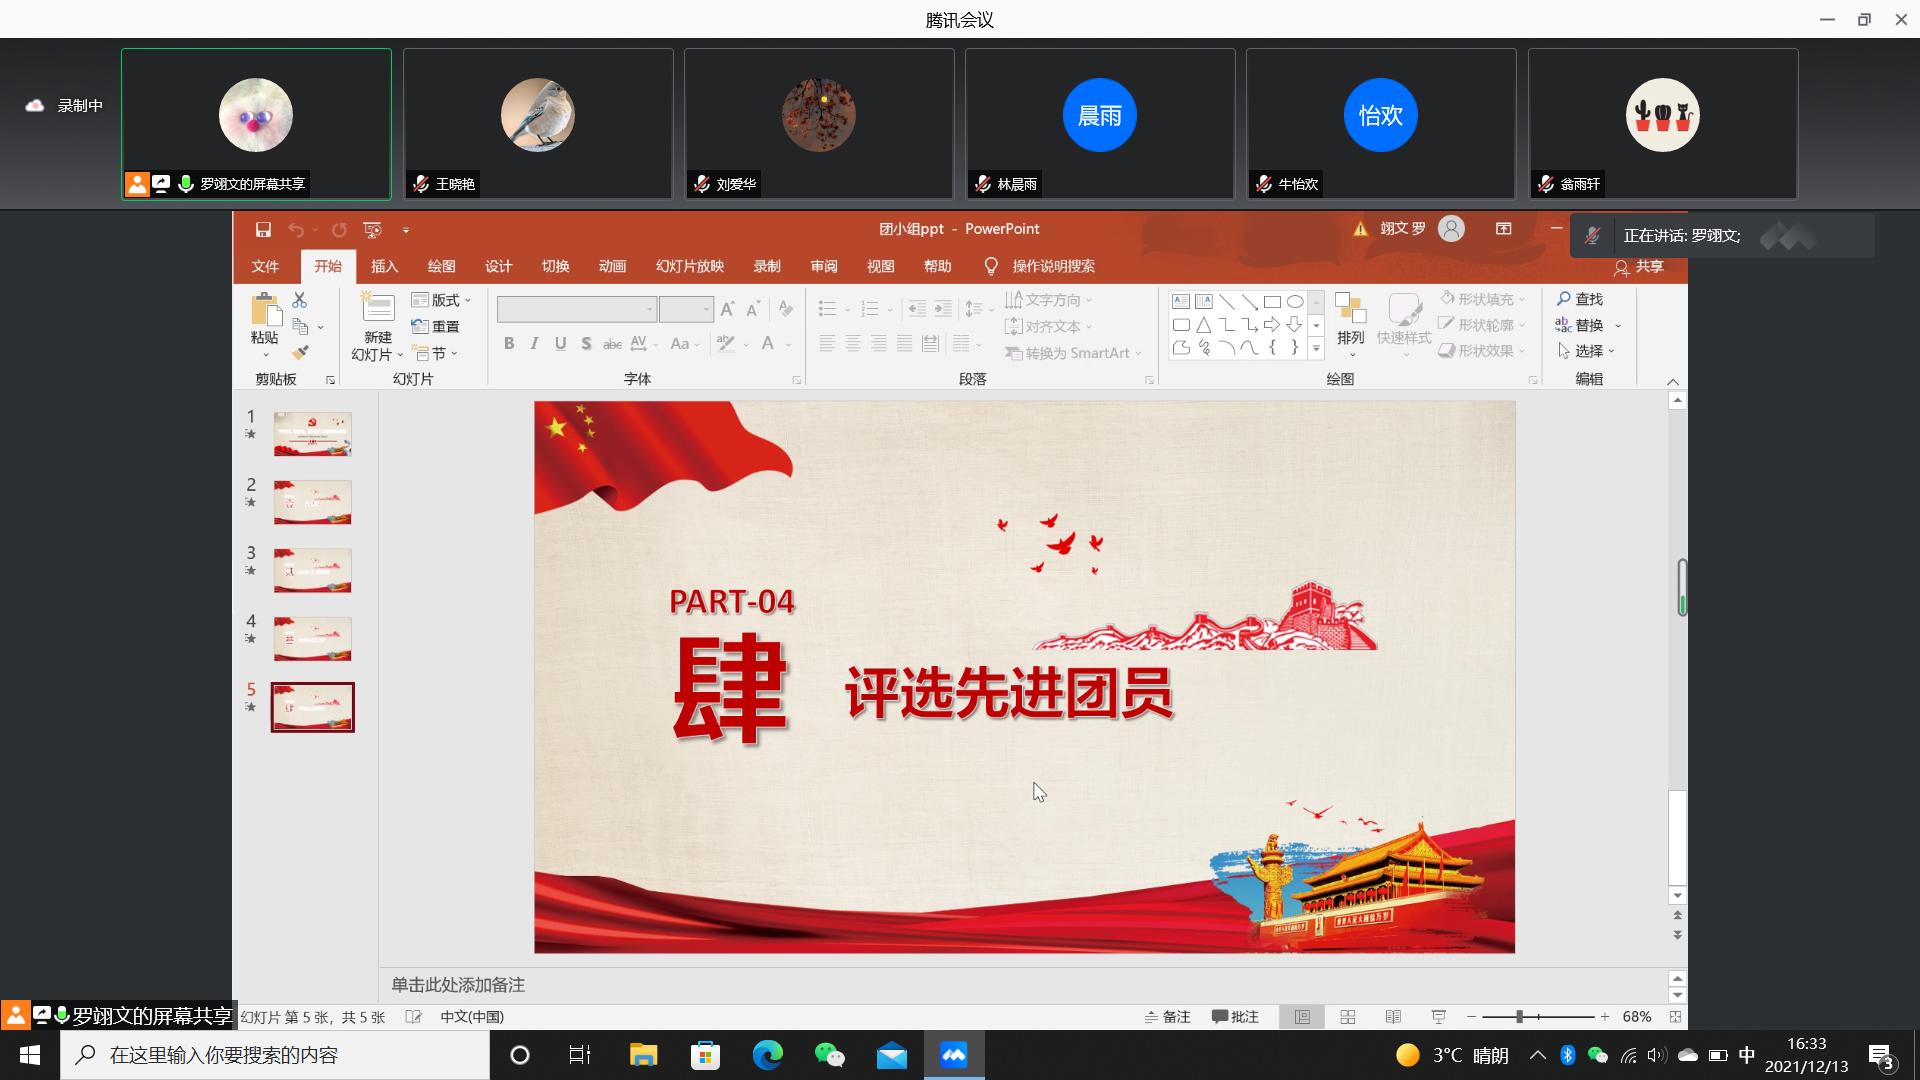Screen dimensions: 1920x1080
Task: Click the notes area placeholder text
Action: coord(458,985)
